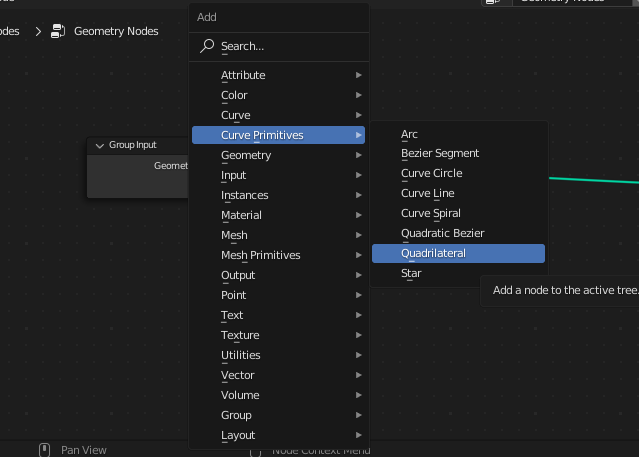Click the arrow beside Utilities
The image size is (639, 457).
tap(359, 355)
